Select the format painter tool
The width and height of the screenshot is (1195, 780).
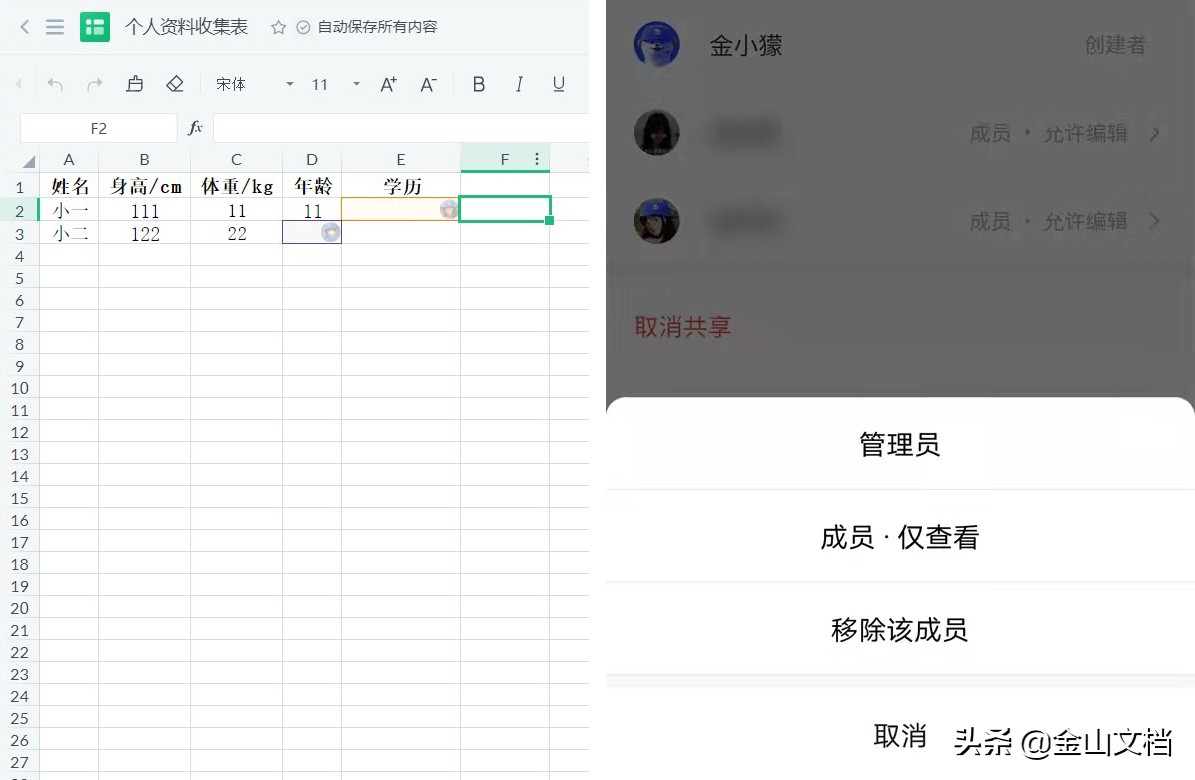[x=135, y=84]
